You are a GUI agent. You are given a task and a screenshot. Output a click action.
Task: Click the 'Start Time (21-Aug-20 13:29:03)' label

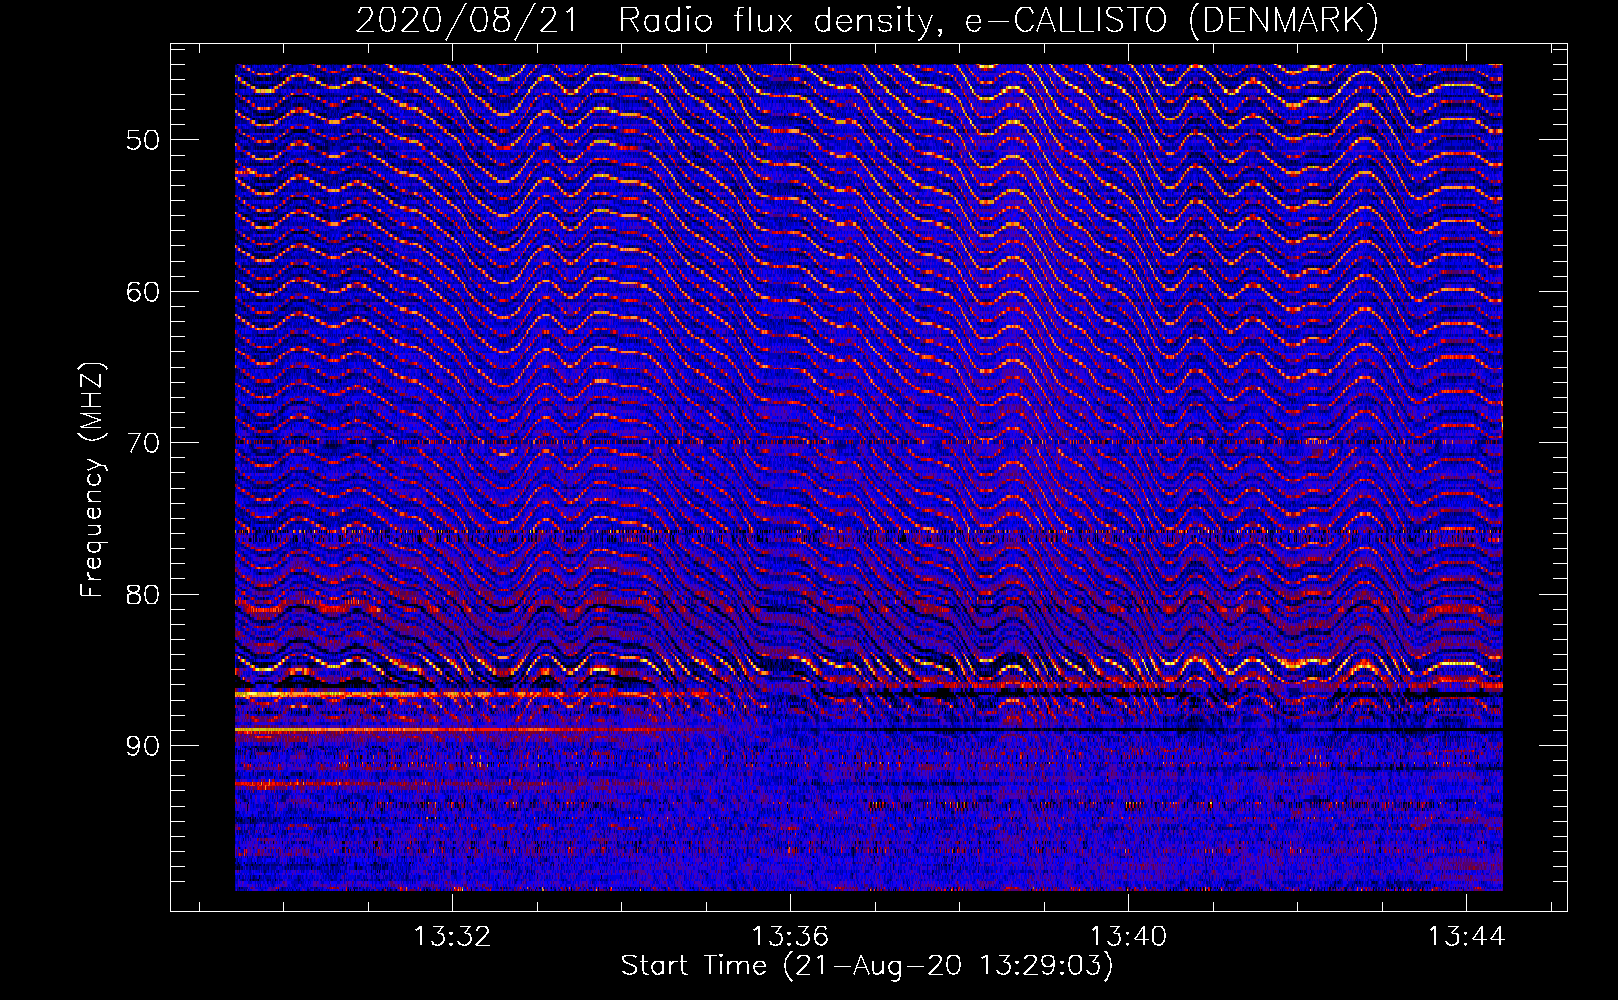tap(867, 966)
